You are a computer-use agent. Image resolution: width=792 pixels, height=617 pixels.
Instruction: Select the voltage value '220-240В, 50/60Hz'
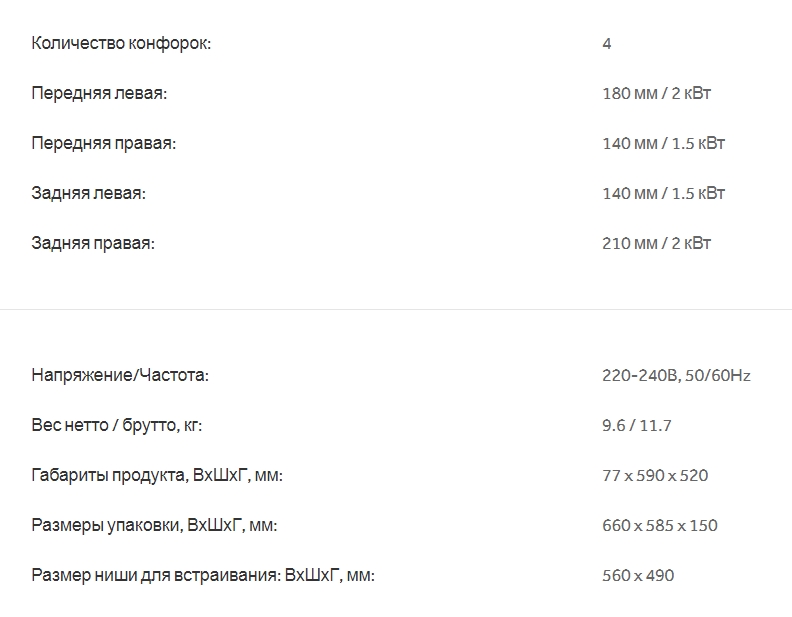676,376
